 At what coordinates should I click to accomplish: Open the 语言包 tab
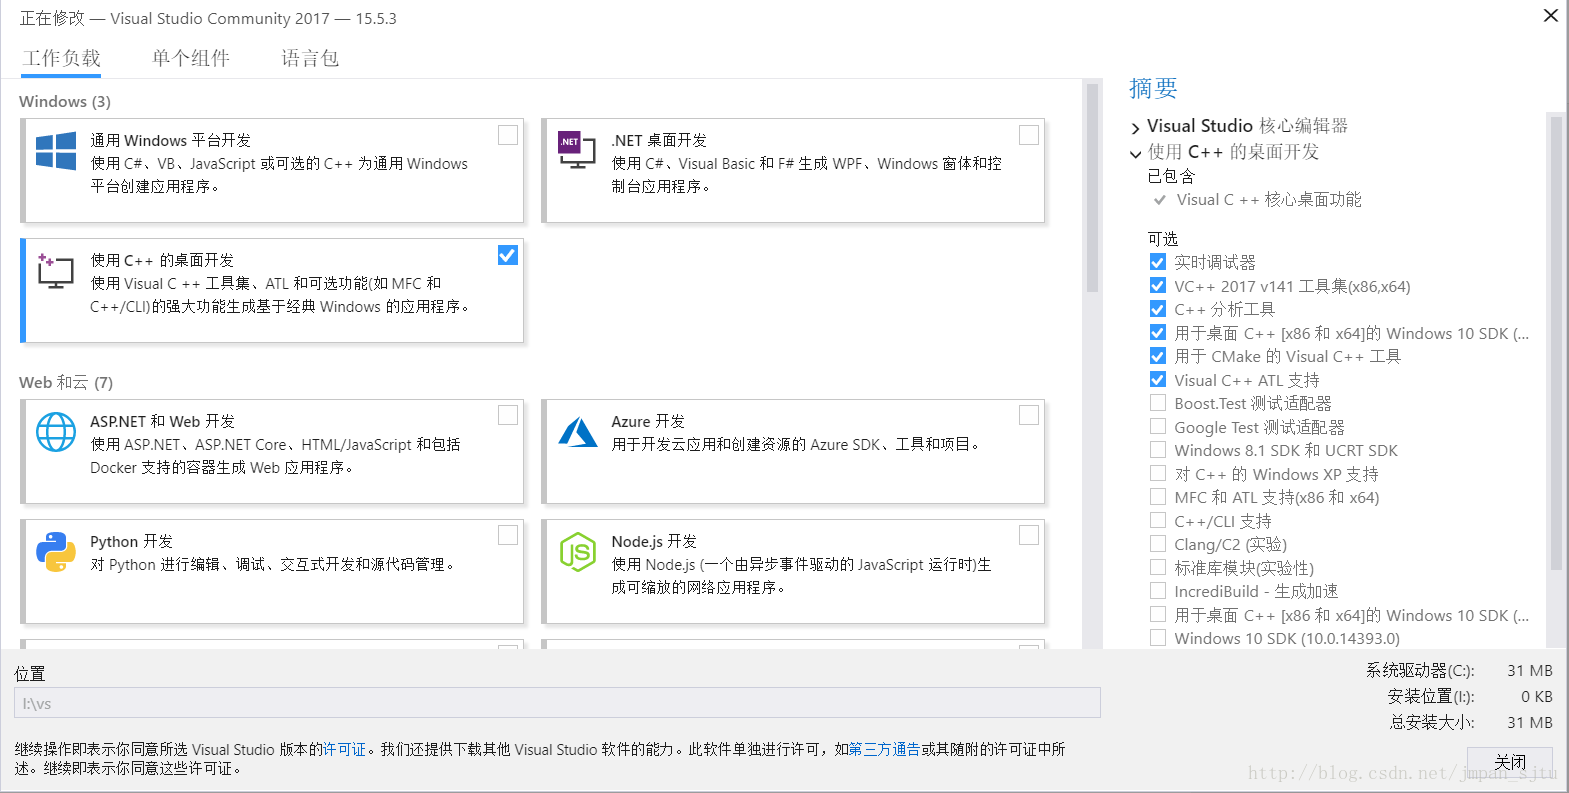coord(310,58)
